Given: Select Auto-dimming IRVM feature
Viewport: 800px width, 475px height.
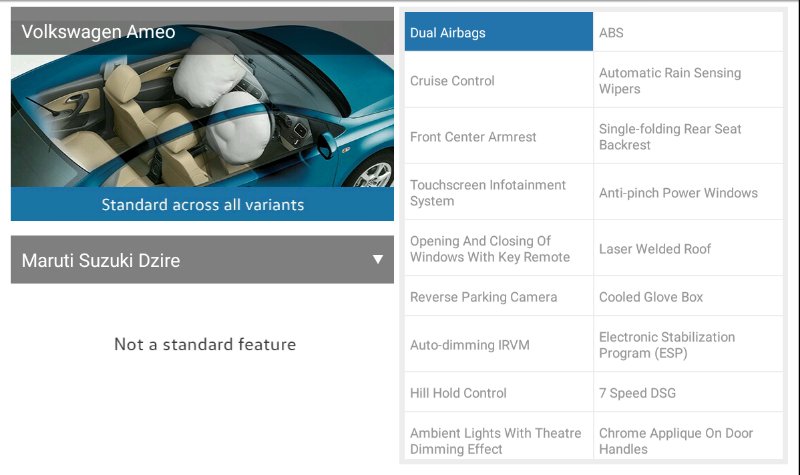Looking at the screenshot, I should point(498,344).
